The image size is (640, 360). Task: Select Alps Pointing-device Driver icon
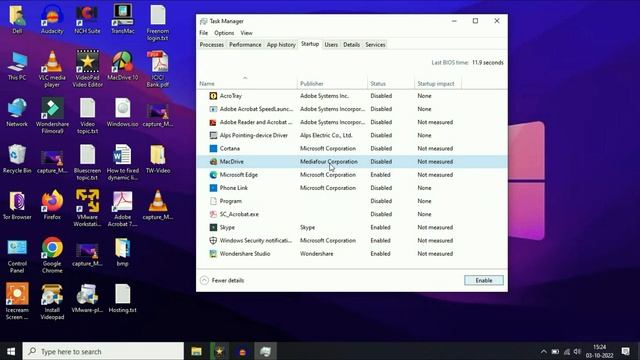tap(213, 135)
